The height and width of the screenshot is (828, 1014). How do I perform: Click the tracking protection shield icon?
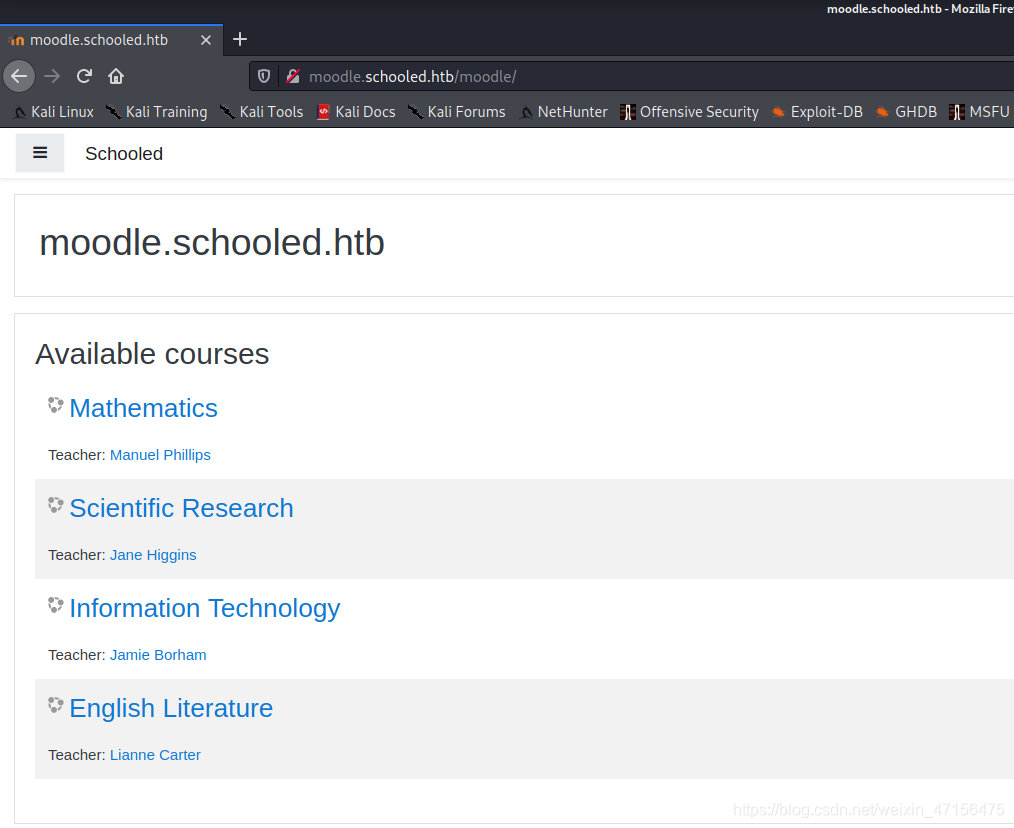tap(264, 76)
